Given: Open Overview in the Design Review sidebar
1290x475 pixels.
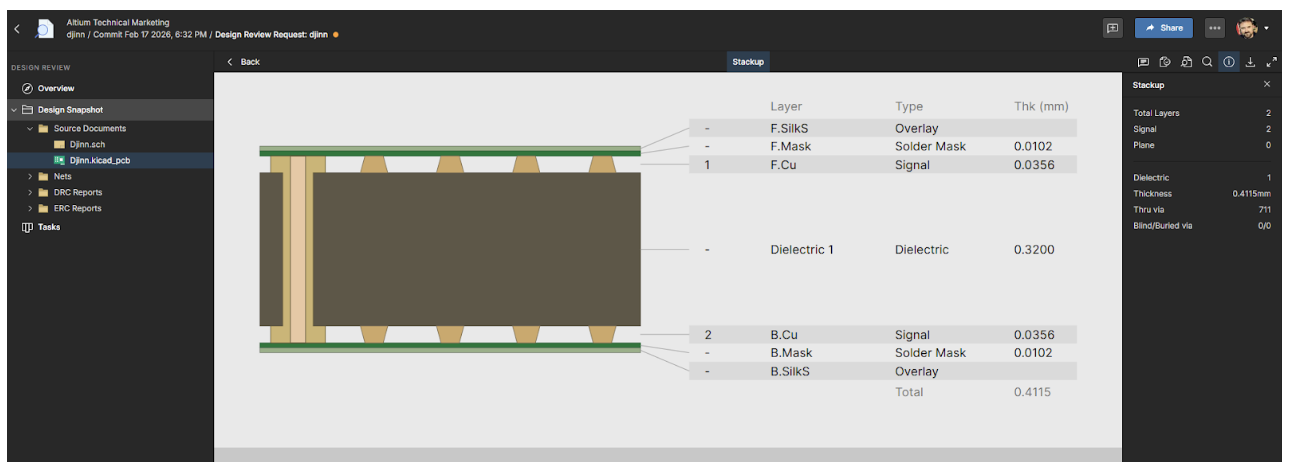Looking at the screenshot, I should (55, 88).
